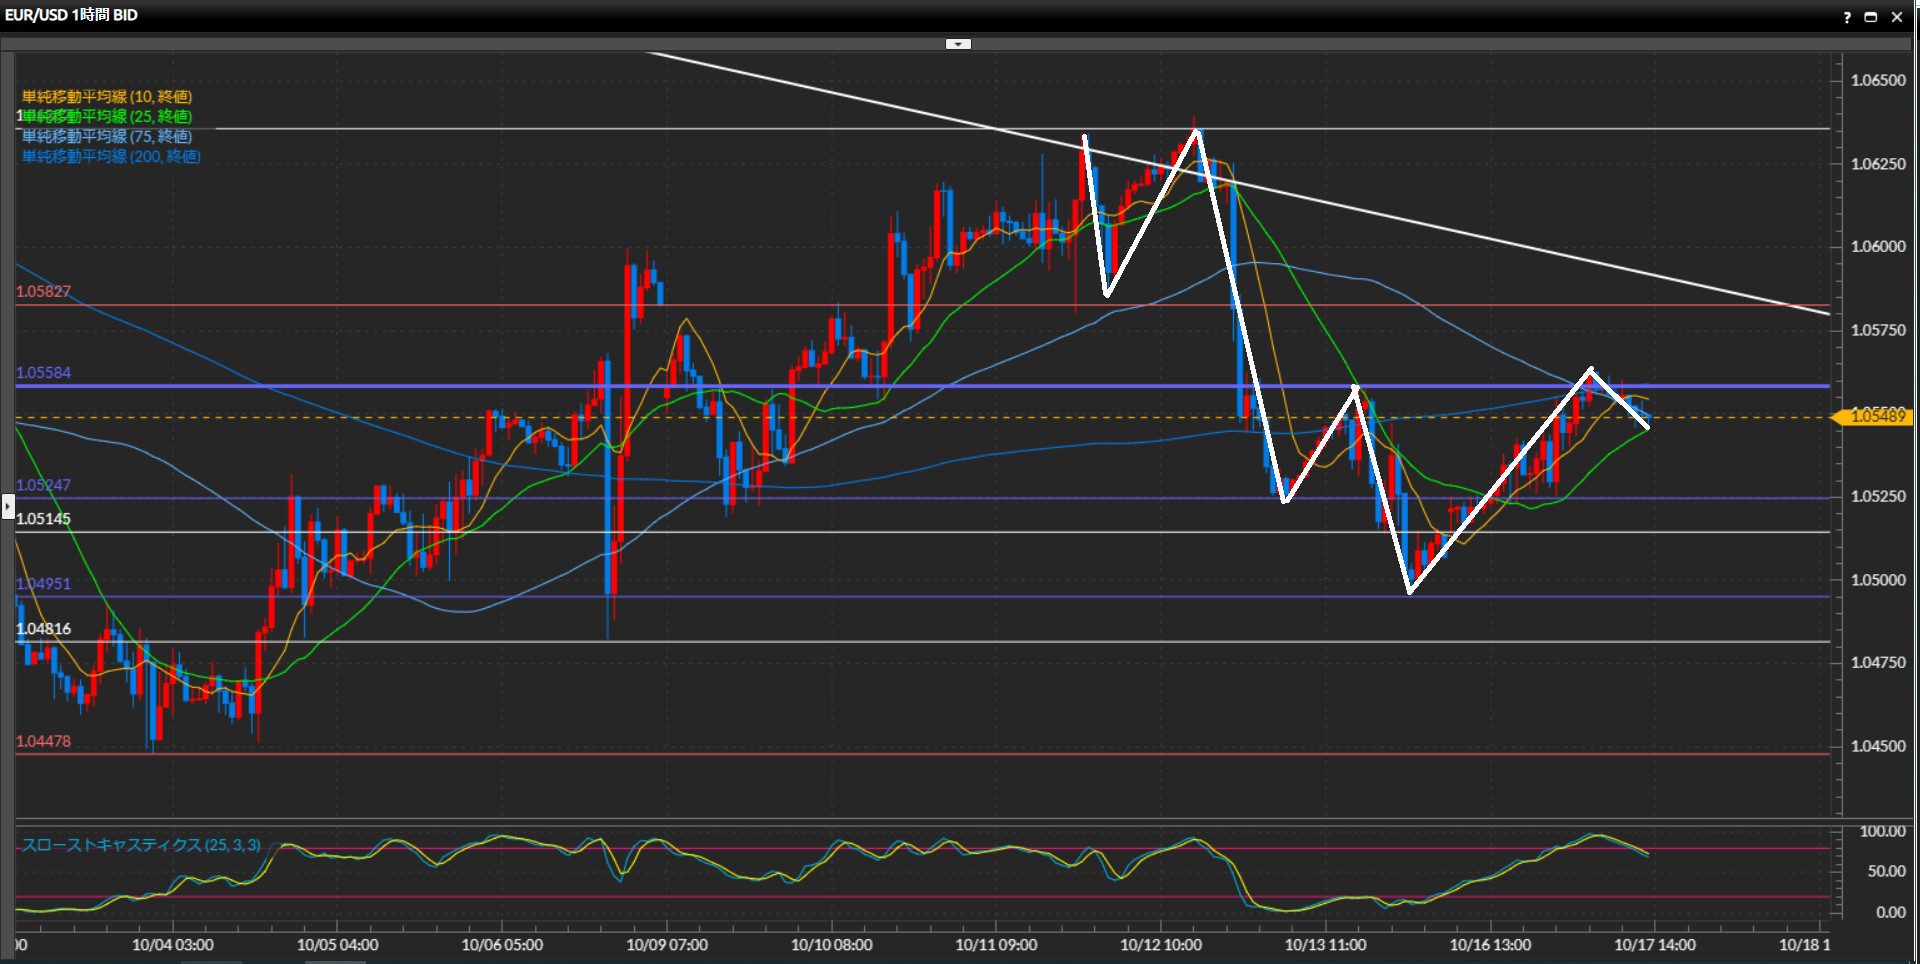Select the 1.05584 purple horizontal line label
Image resolution: width=1920 pixels, height=964 pixels.
[x=44, y=373]
